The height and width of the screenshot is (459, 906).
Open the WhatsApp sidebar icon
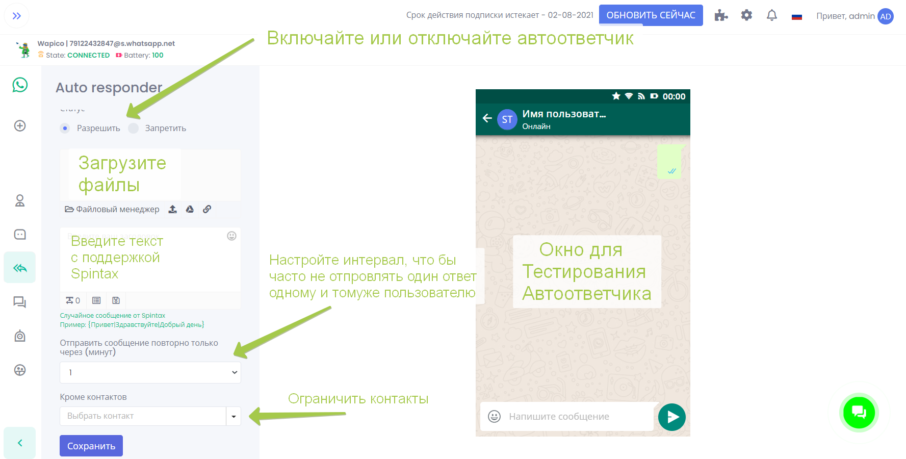point(20,85)
